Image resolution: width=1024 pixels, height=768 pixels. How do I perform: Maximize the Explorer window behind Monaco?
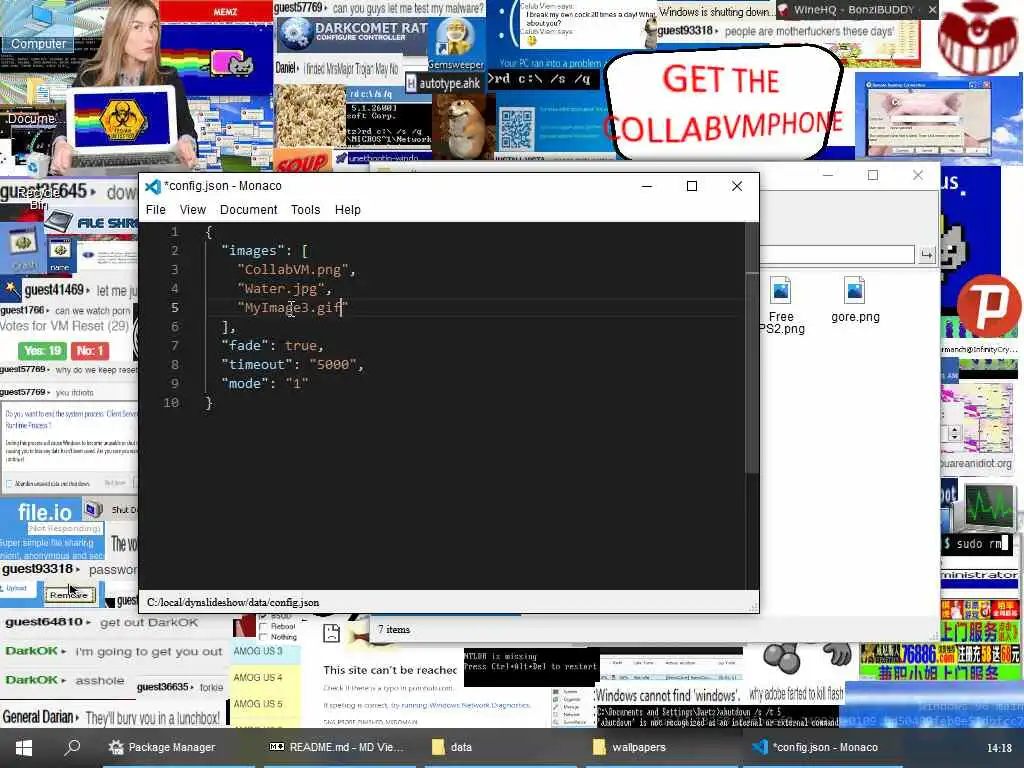[x=872, y=175]
